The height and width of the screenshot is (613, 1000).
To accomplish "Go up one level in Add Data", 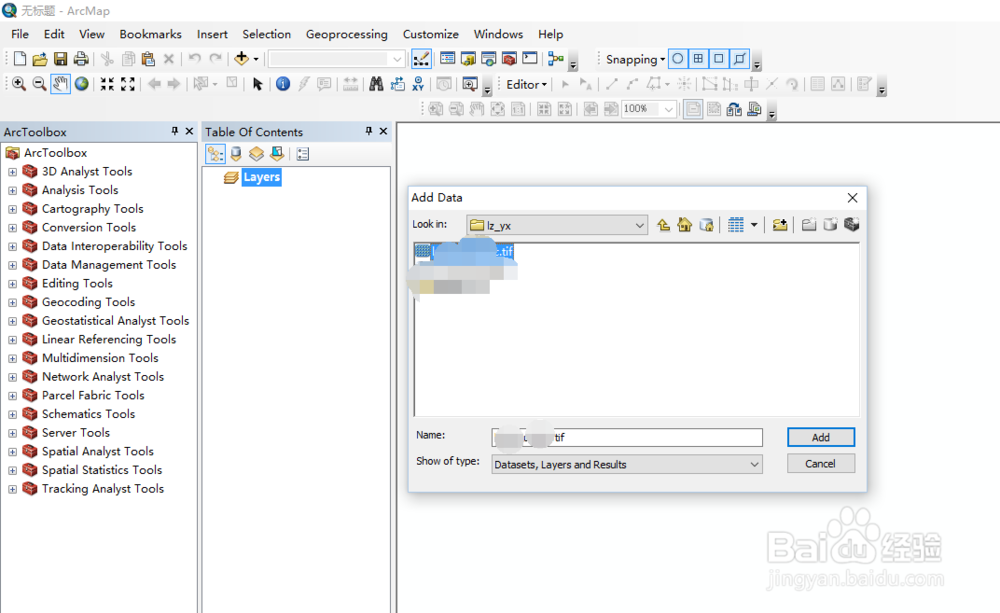I will click(x=663, y=225).
